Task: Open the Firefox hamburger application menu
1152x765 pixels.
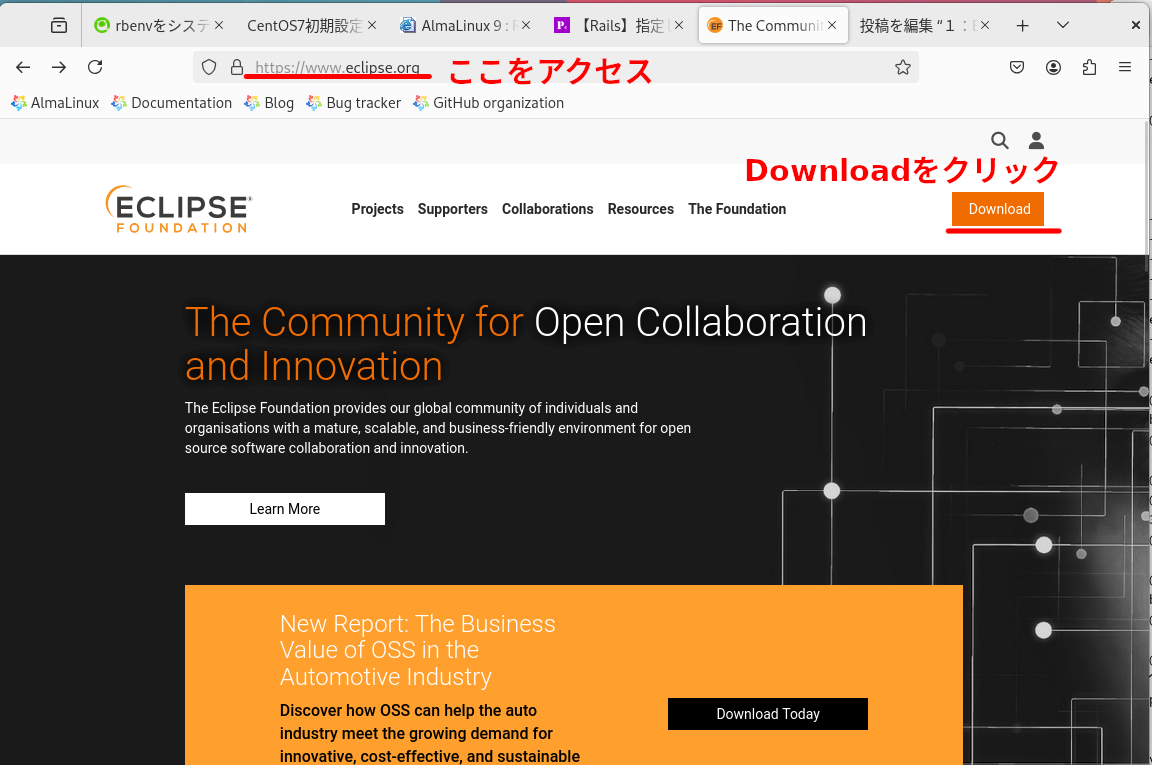Action: tap(1125, 68)
